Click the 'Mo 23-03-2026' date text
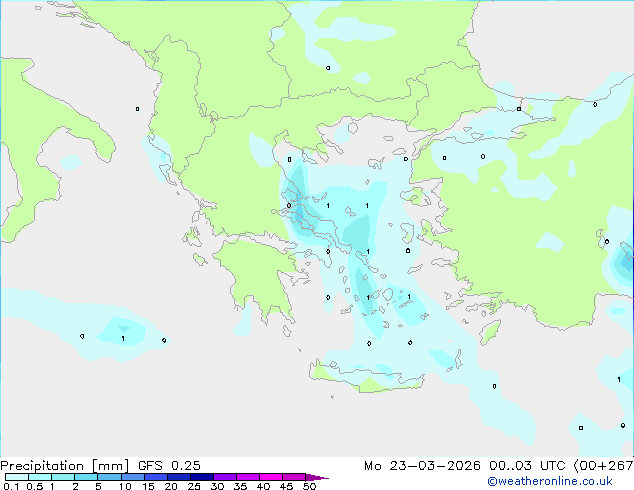Image resolution: width=634 pixels, height=490 pixels. [x=423, y=466]
